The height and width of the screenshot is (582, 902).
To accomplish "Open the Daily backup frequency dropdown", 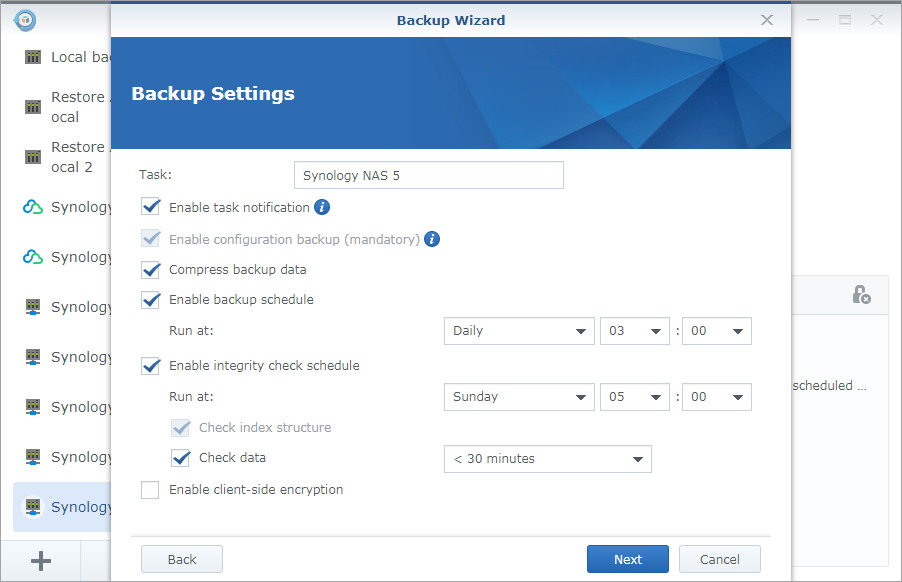I will coord(519,331).
